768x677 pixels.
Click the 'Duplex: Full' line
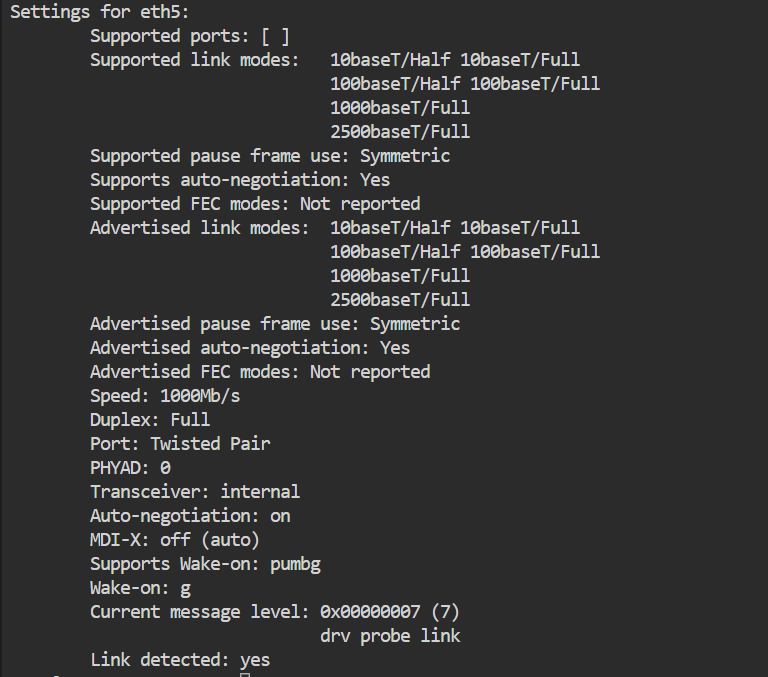point(150,420)
